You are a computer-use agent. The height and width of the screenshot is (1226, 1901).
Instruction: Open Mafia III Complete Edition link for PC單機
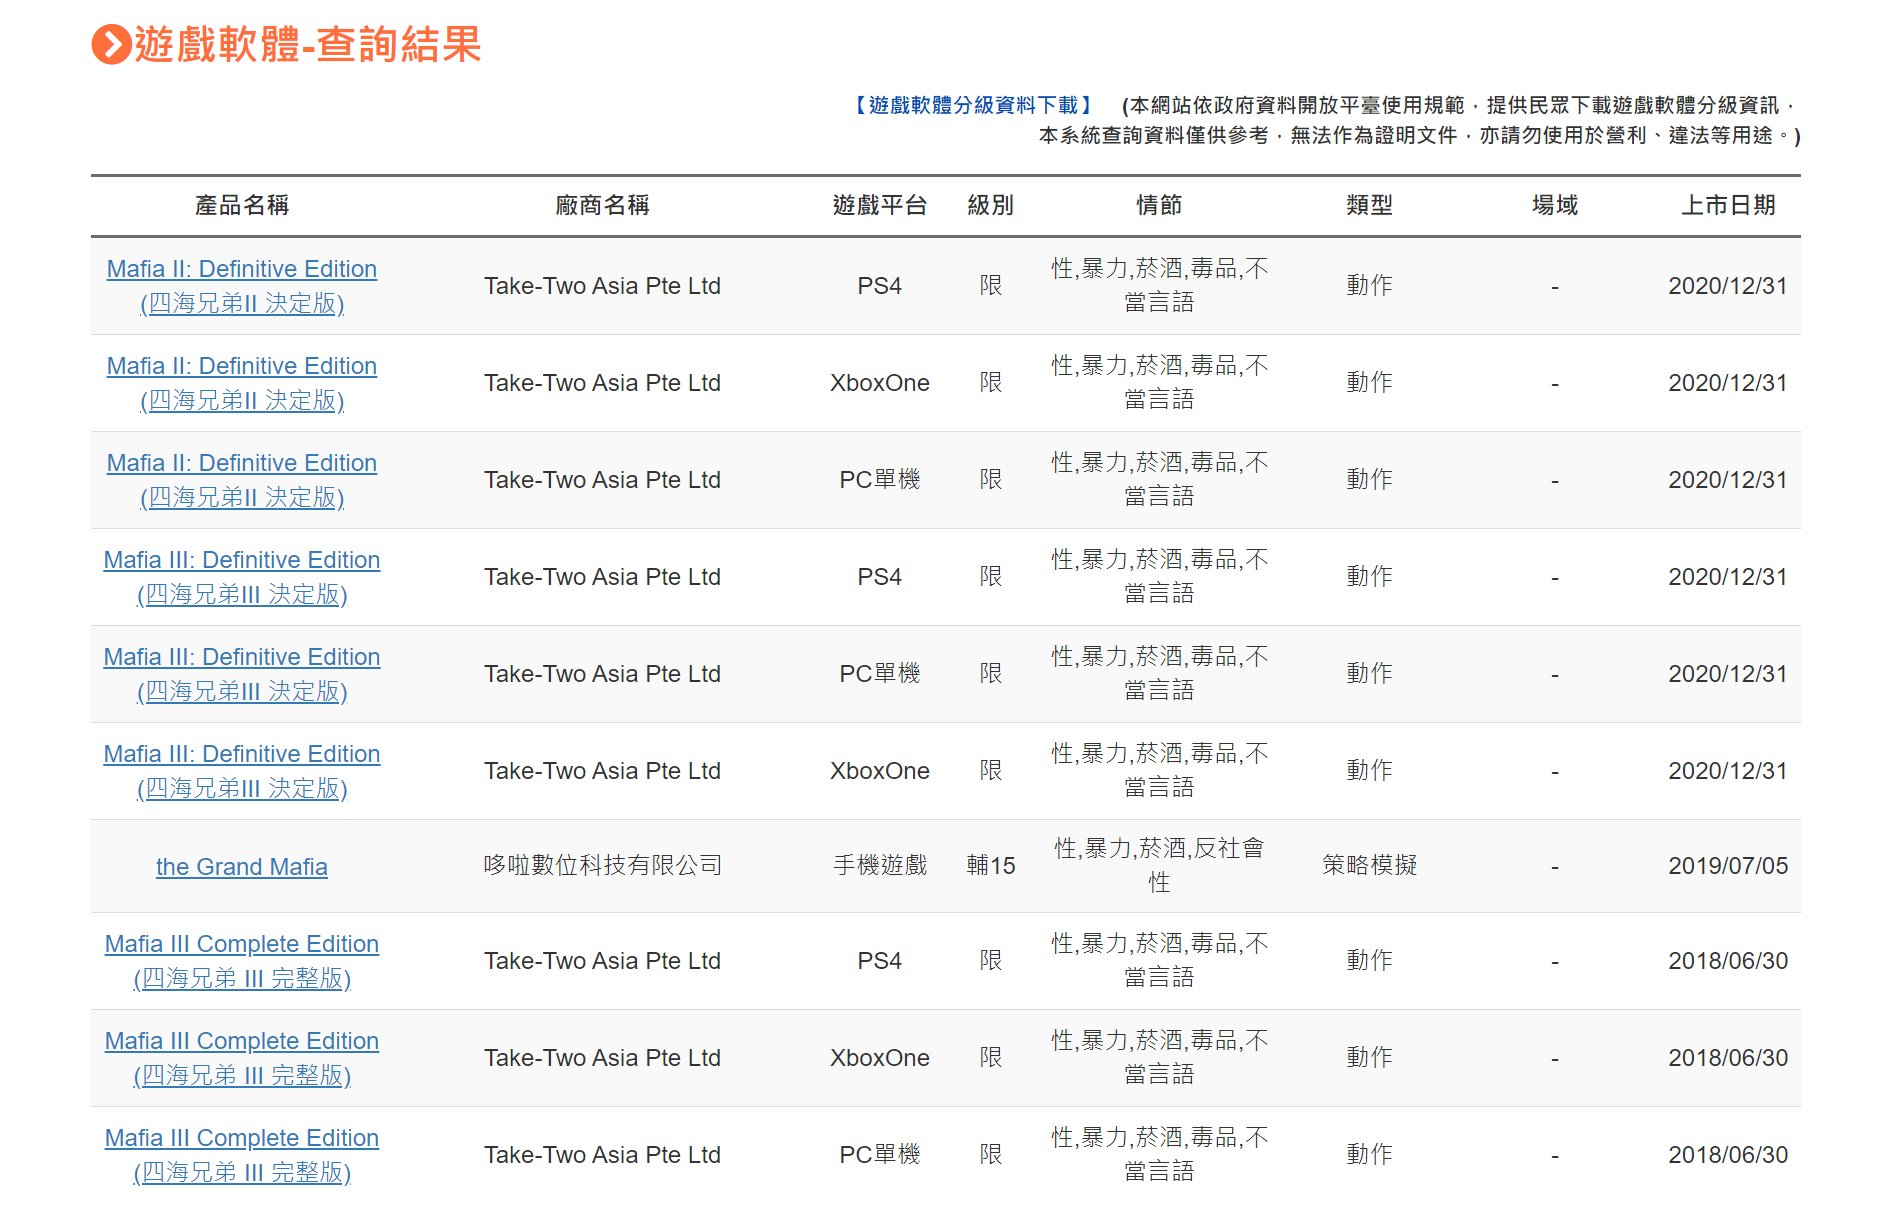(x=242, y=1139)
